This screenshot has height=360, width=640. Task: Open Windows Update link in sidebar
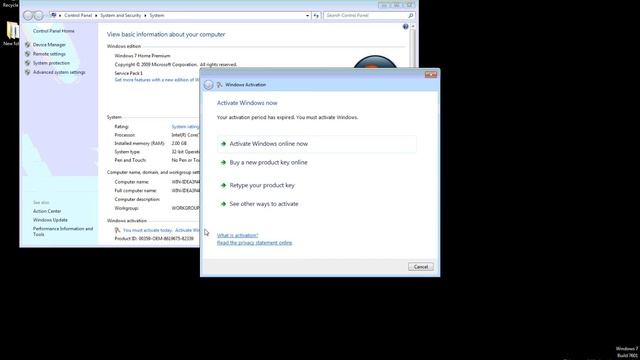tap(50, 220)
